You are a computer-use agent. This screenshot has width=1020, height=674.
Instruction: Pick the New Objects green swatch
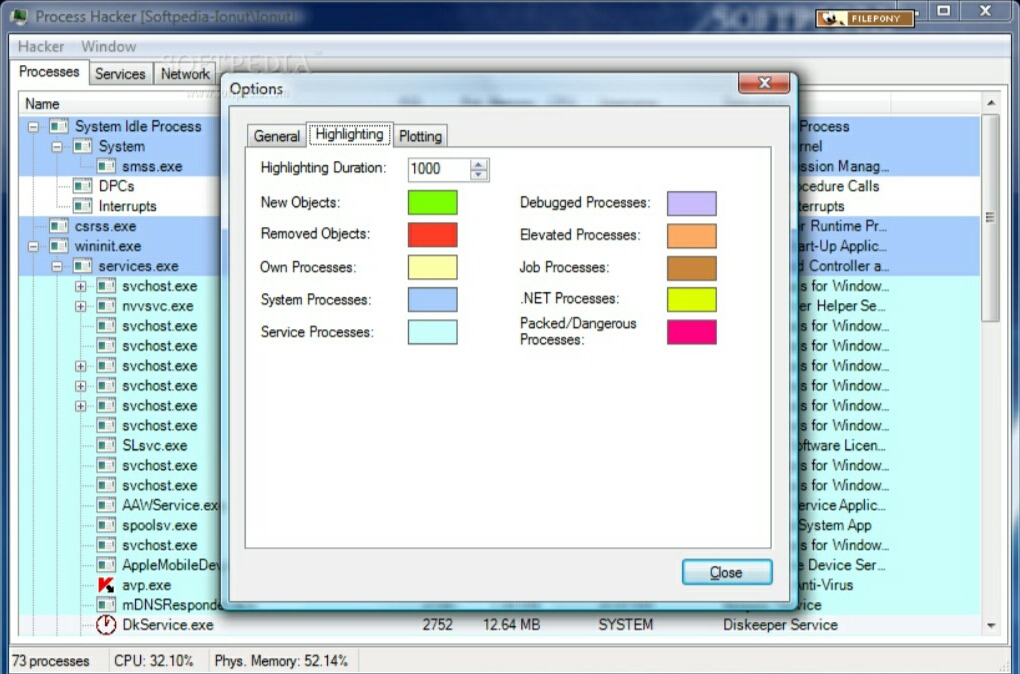(432, 203)
